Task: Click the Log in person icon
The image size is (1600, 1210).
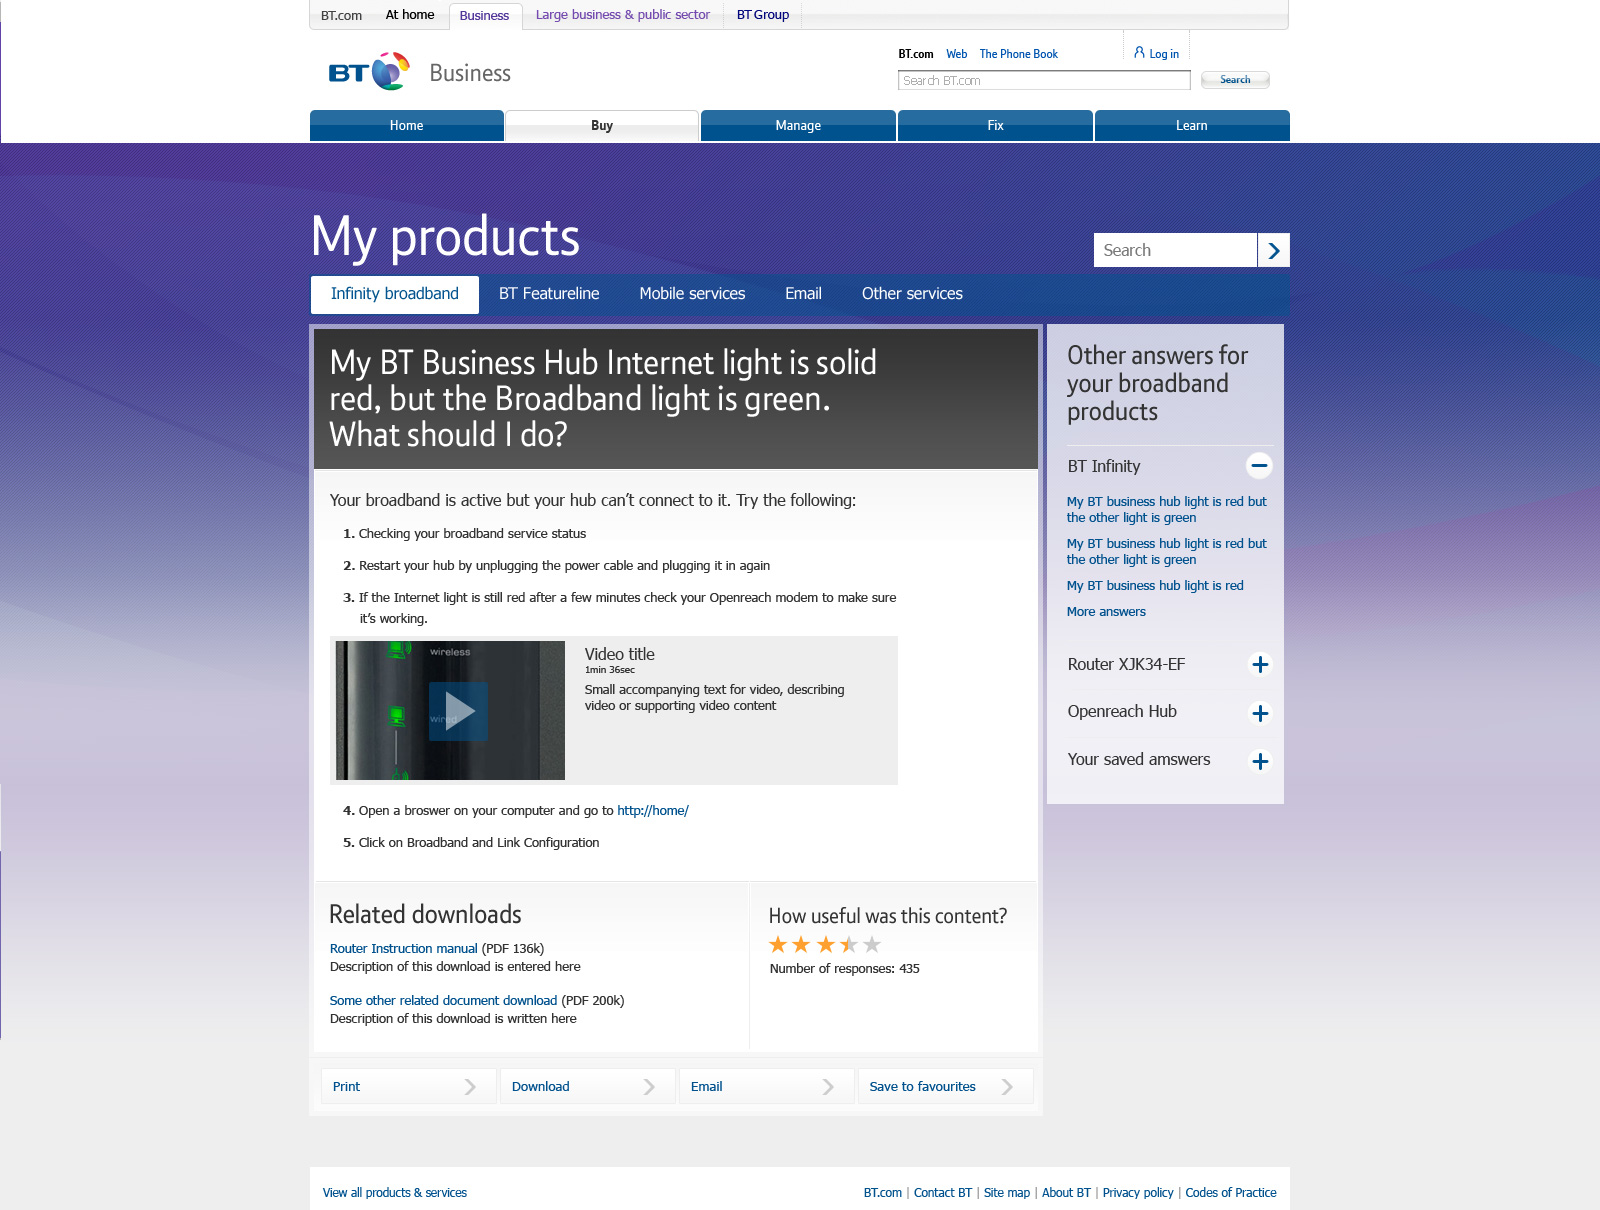Action: pyautogui.click(x=1139, y=52)
